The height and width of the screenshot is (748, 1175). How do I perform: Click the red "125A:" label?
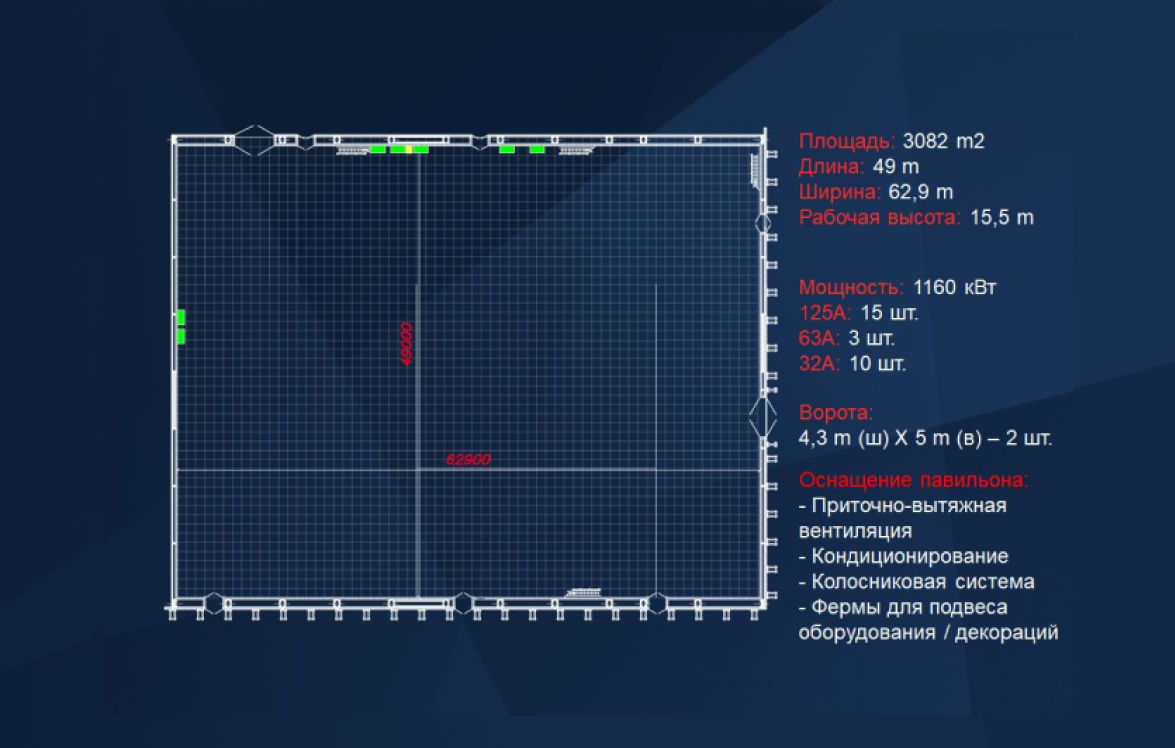click(x=826, y=313)
